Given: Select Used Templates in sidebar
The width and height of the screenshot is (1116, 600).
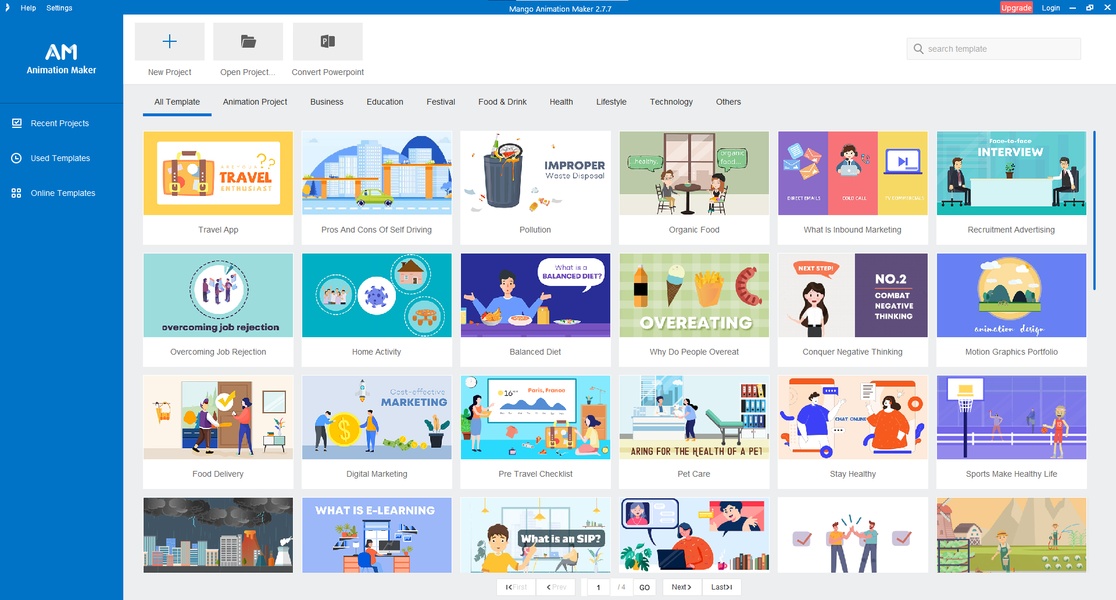Looking at the screenshot, I should (60, 158).
